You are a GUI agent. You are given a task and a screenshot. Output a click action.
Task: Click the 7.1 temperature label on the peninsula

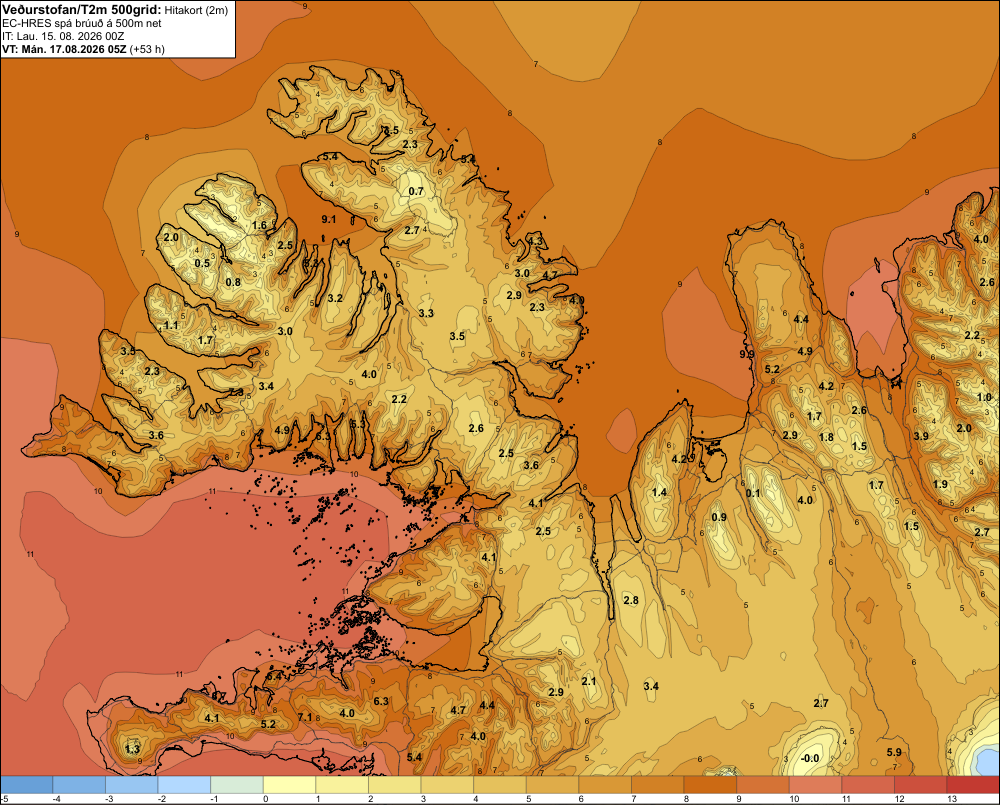click(305, 717)
